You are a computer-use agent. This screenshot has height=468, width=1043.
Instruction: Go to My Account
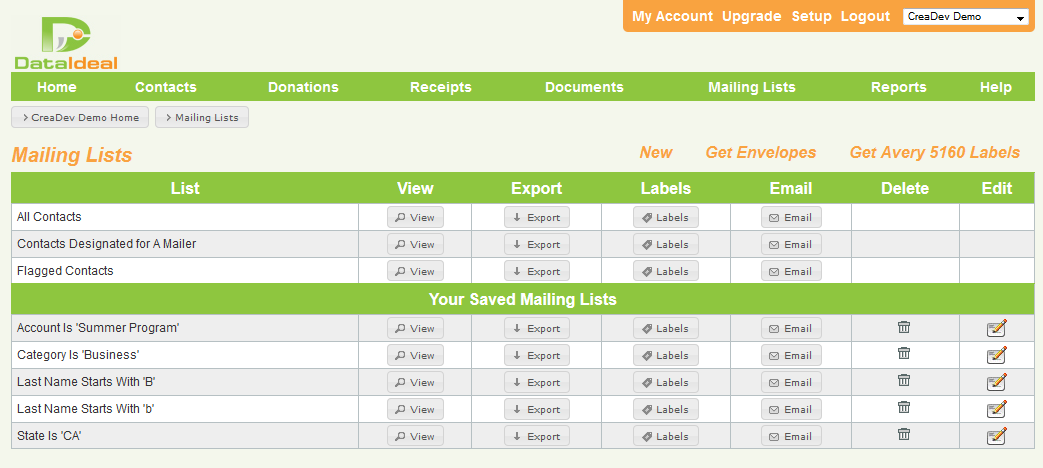(x=672, y=17)
